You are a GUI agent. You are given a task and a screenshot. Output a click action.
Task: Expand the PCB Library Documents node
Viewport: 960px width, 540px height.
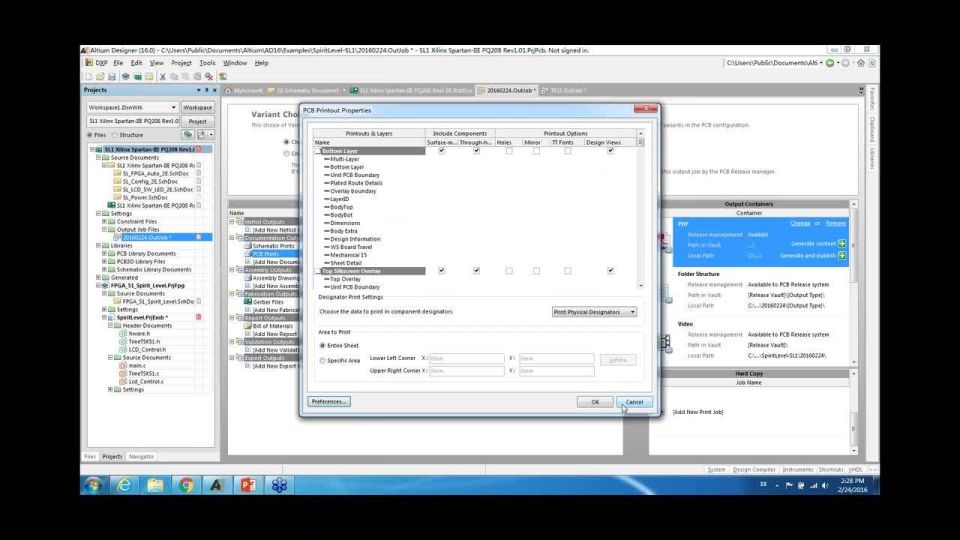coord(104,253)
